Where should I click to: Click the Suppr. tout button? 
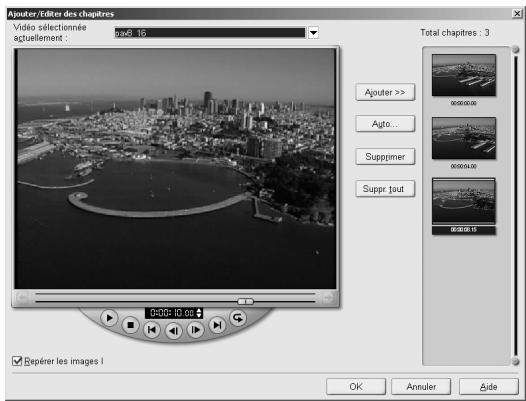coord(385,189)
